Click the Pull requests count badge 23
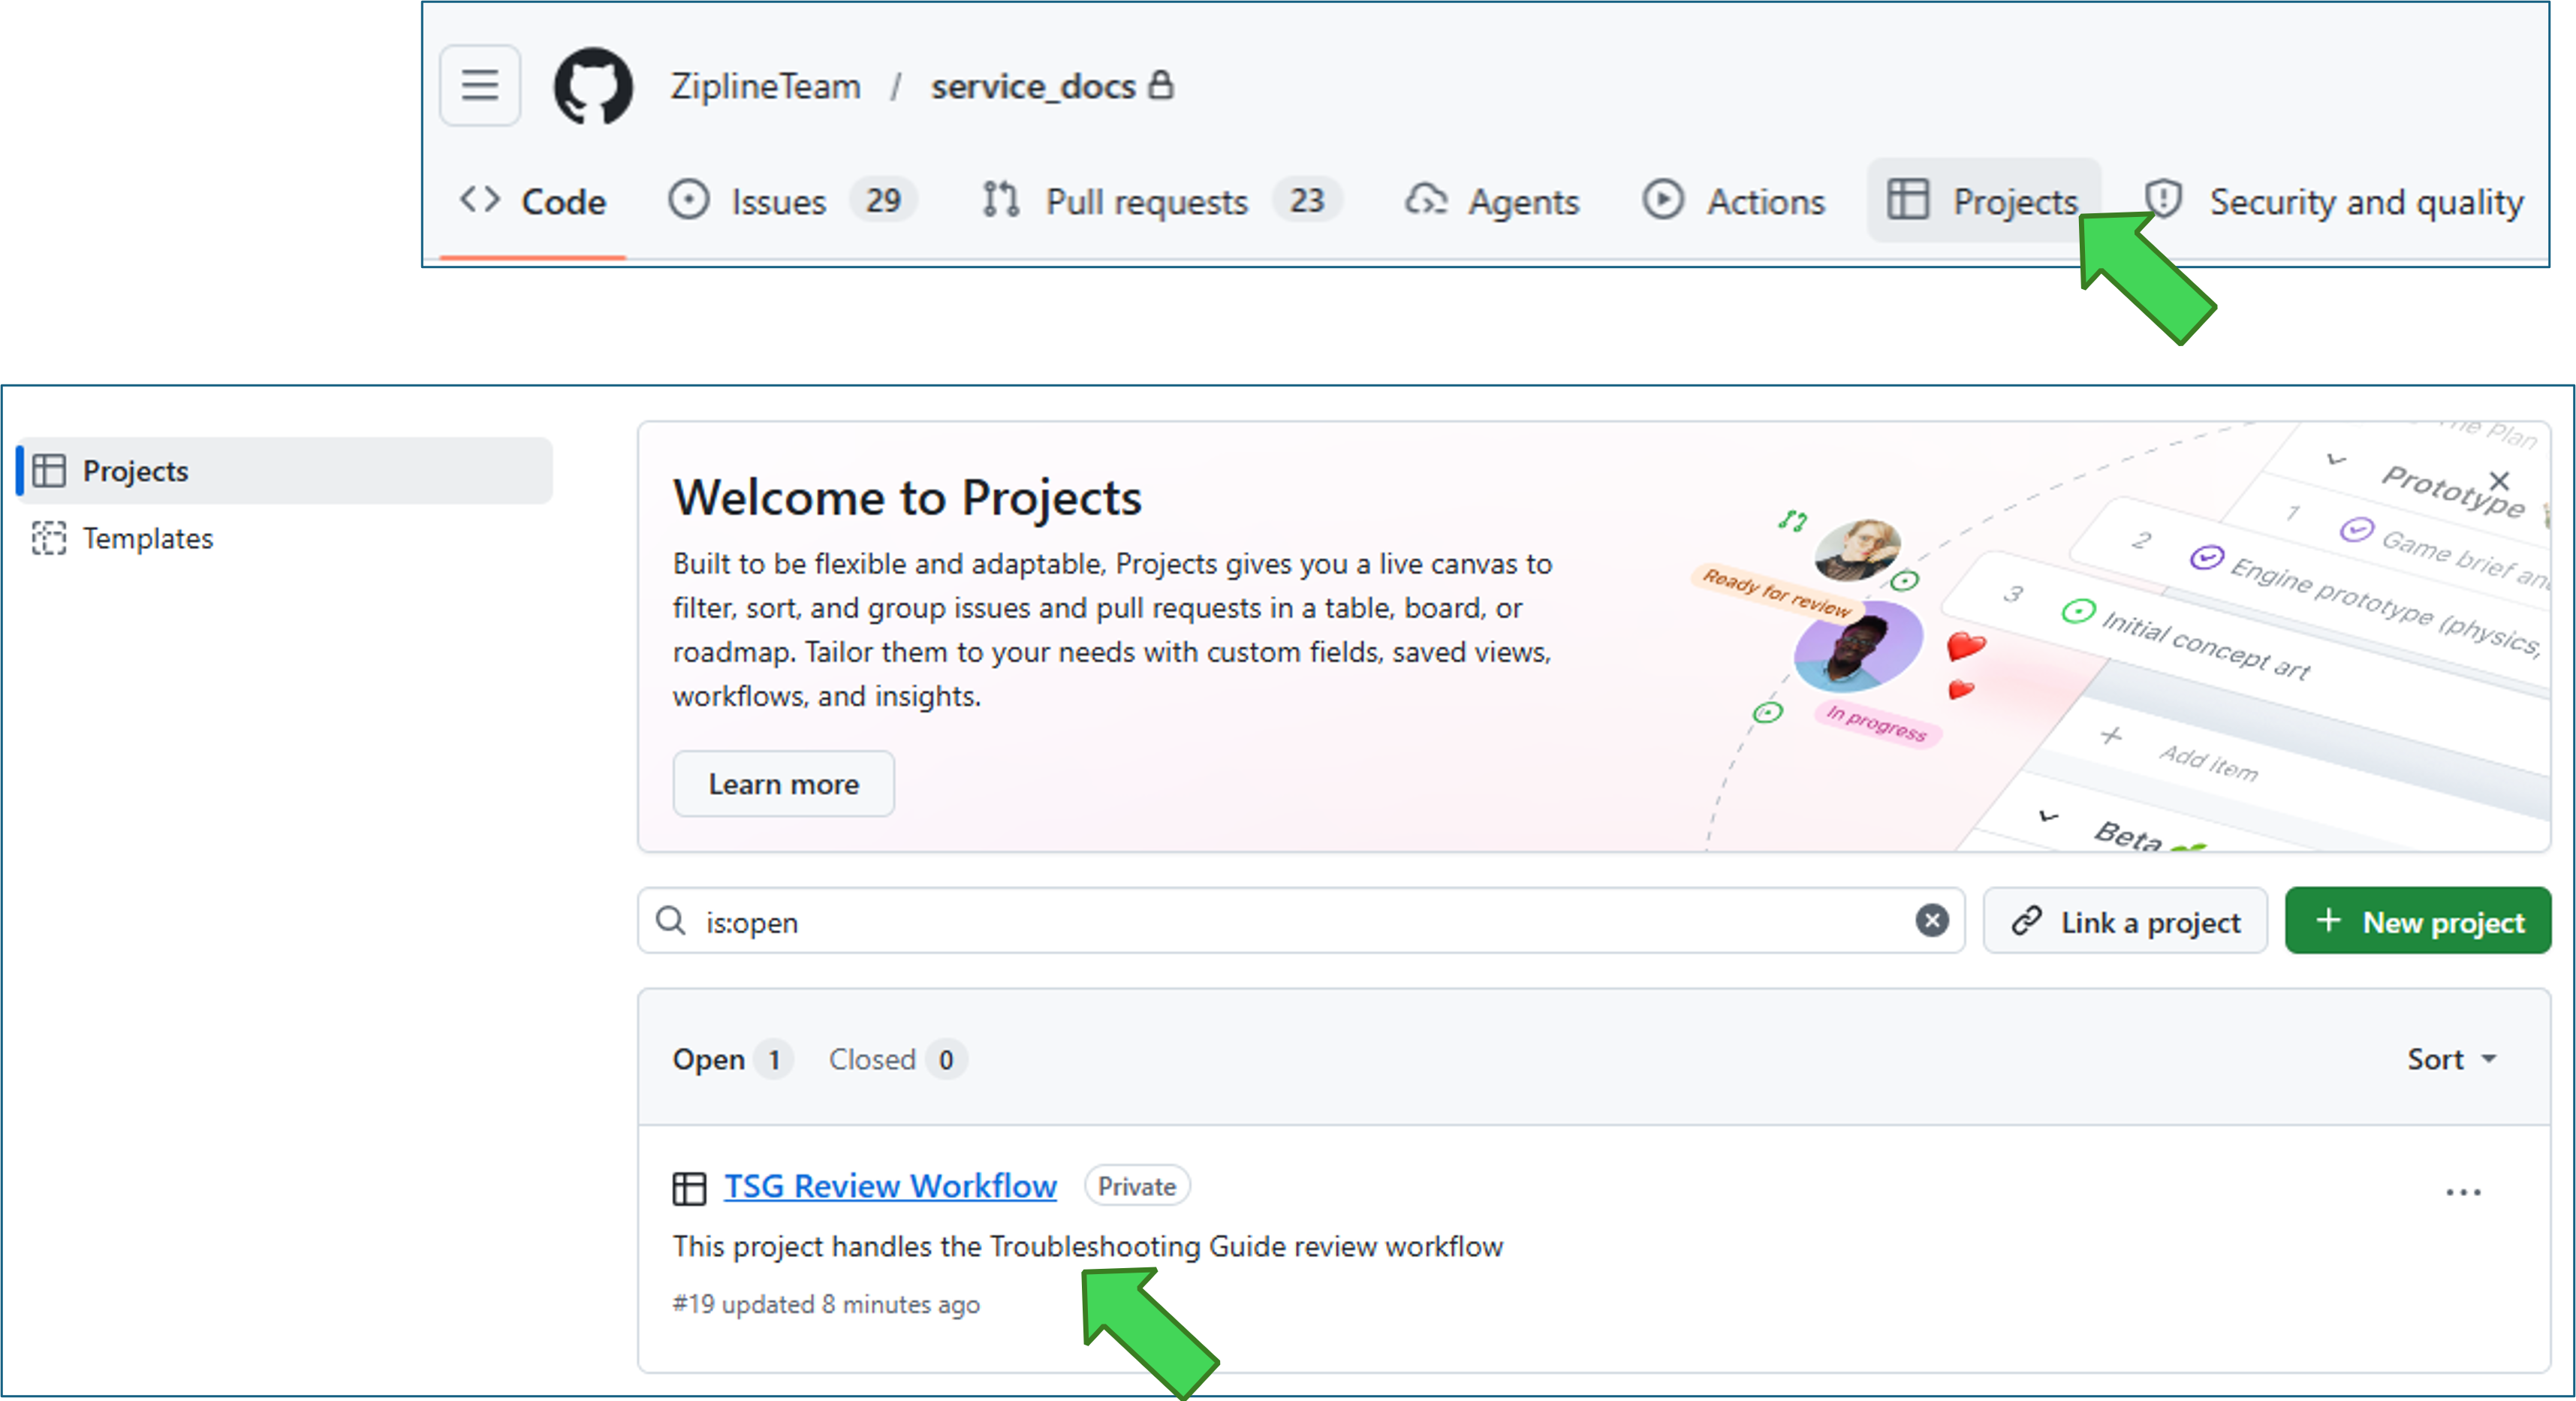This screenshot has height=1401, width=2576. point(1306,201)
